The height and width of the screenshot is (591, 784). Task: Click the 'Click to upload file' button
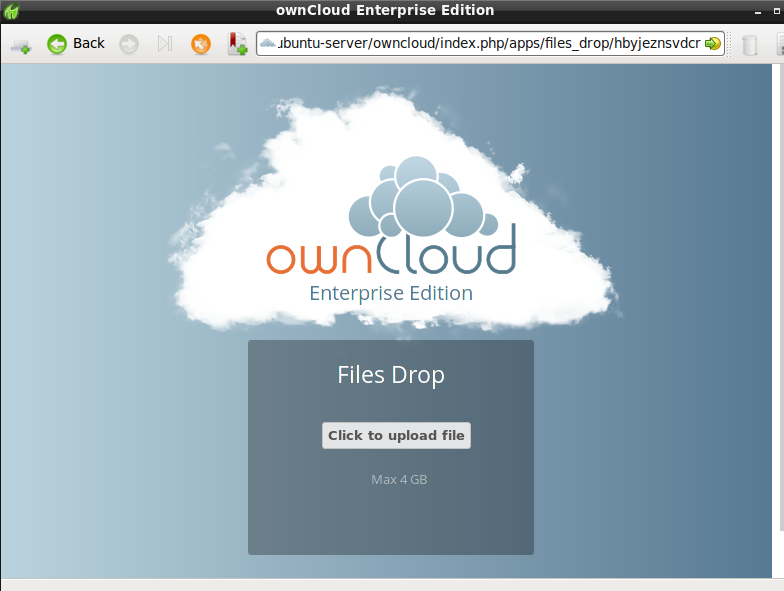click(x=396, y=436)
